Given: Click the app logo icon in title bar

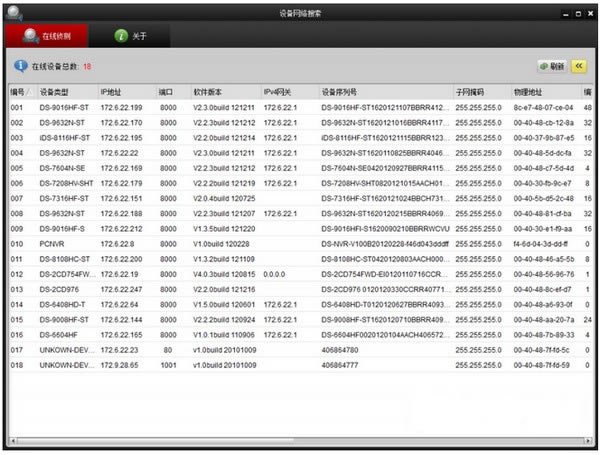Looking at the screenshot, I should pyautogui.click(x=14, y=13).
